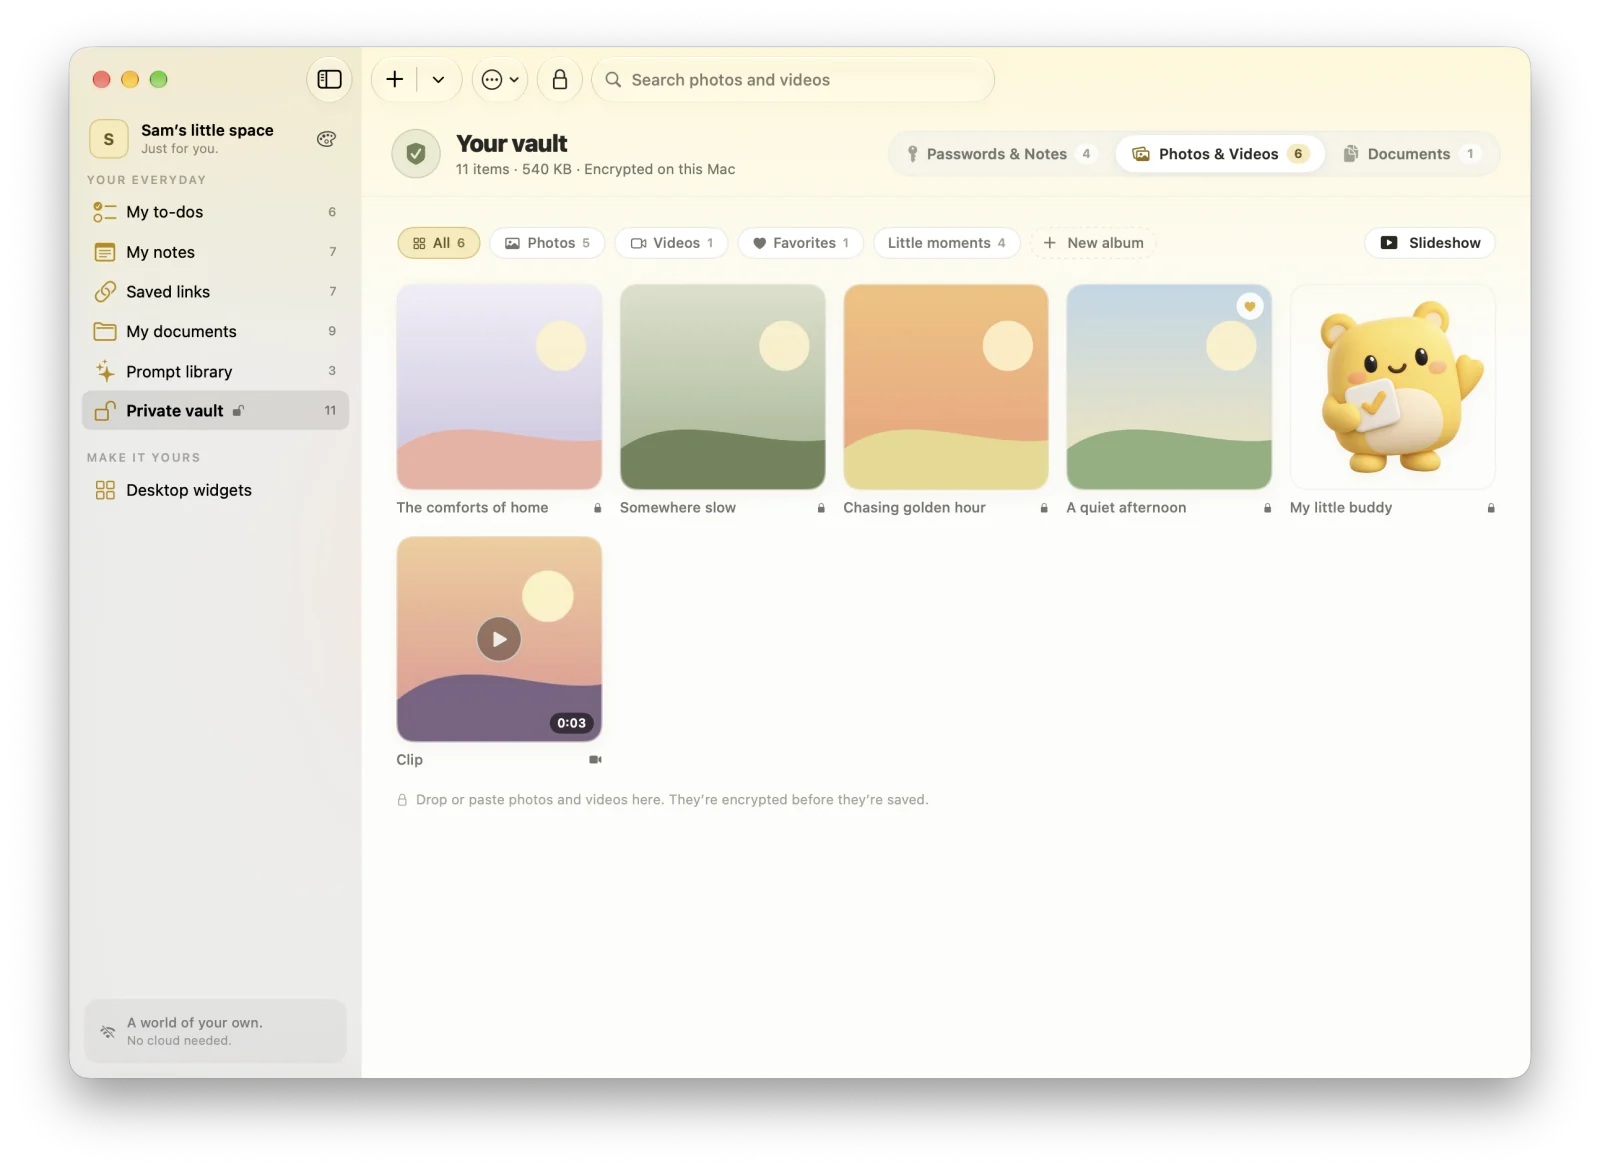Switch to Photos & Videos tab

1219,154
